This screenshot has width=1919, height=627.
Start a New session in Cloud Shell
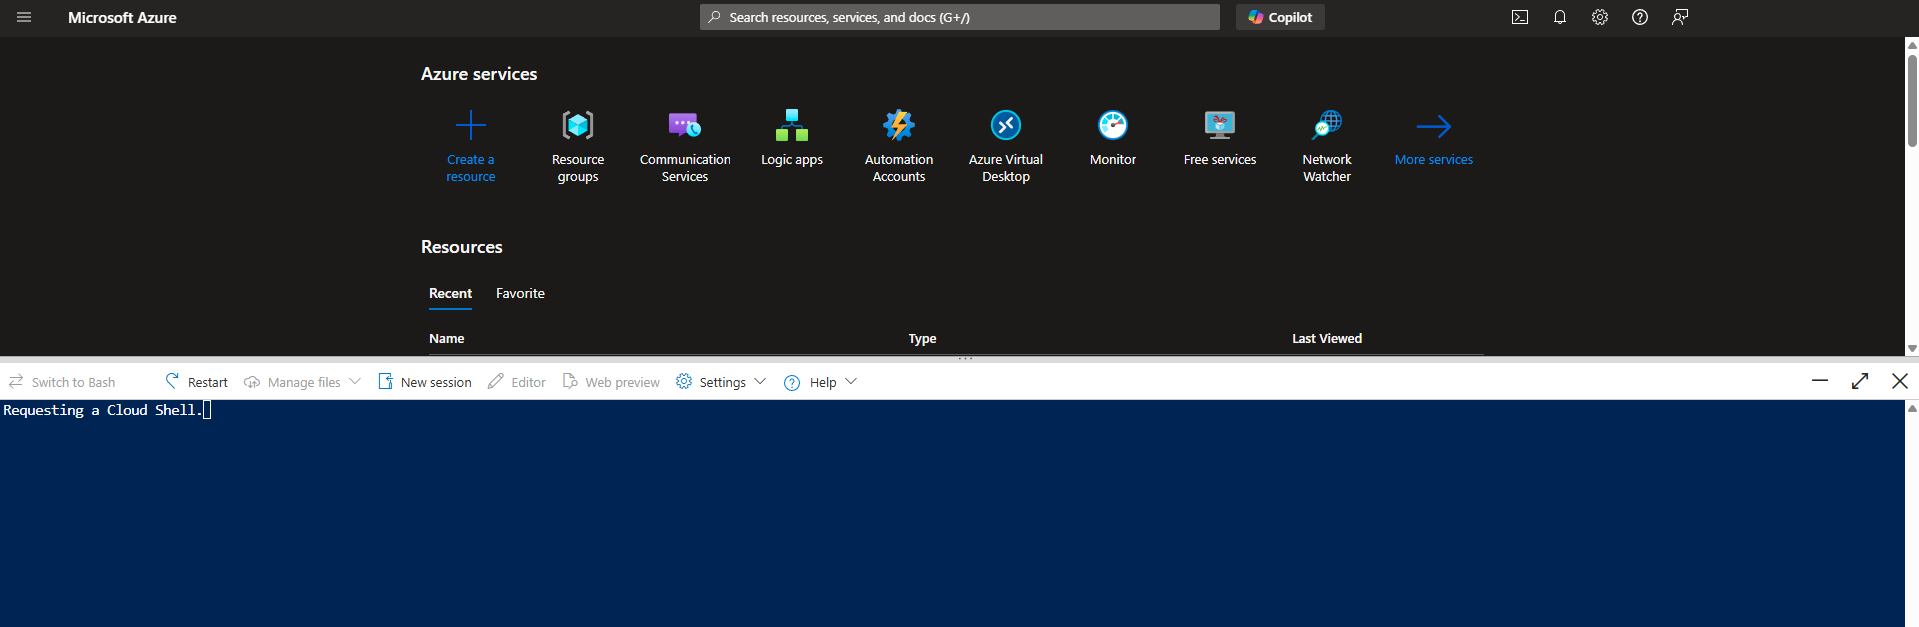425,382
